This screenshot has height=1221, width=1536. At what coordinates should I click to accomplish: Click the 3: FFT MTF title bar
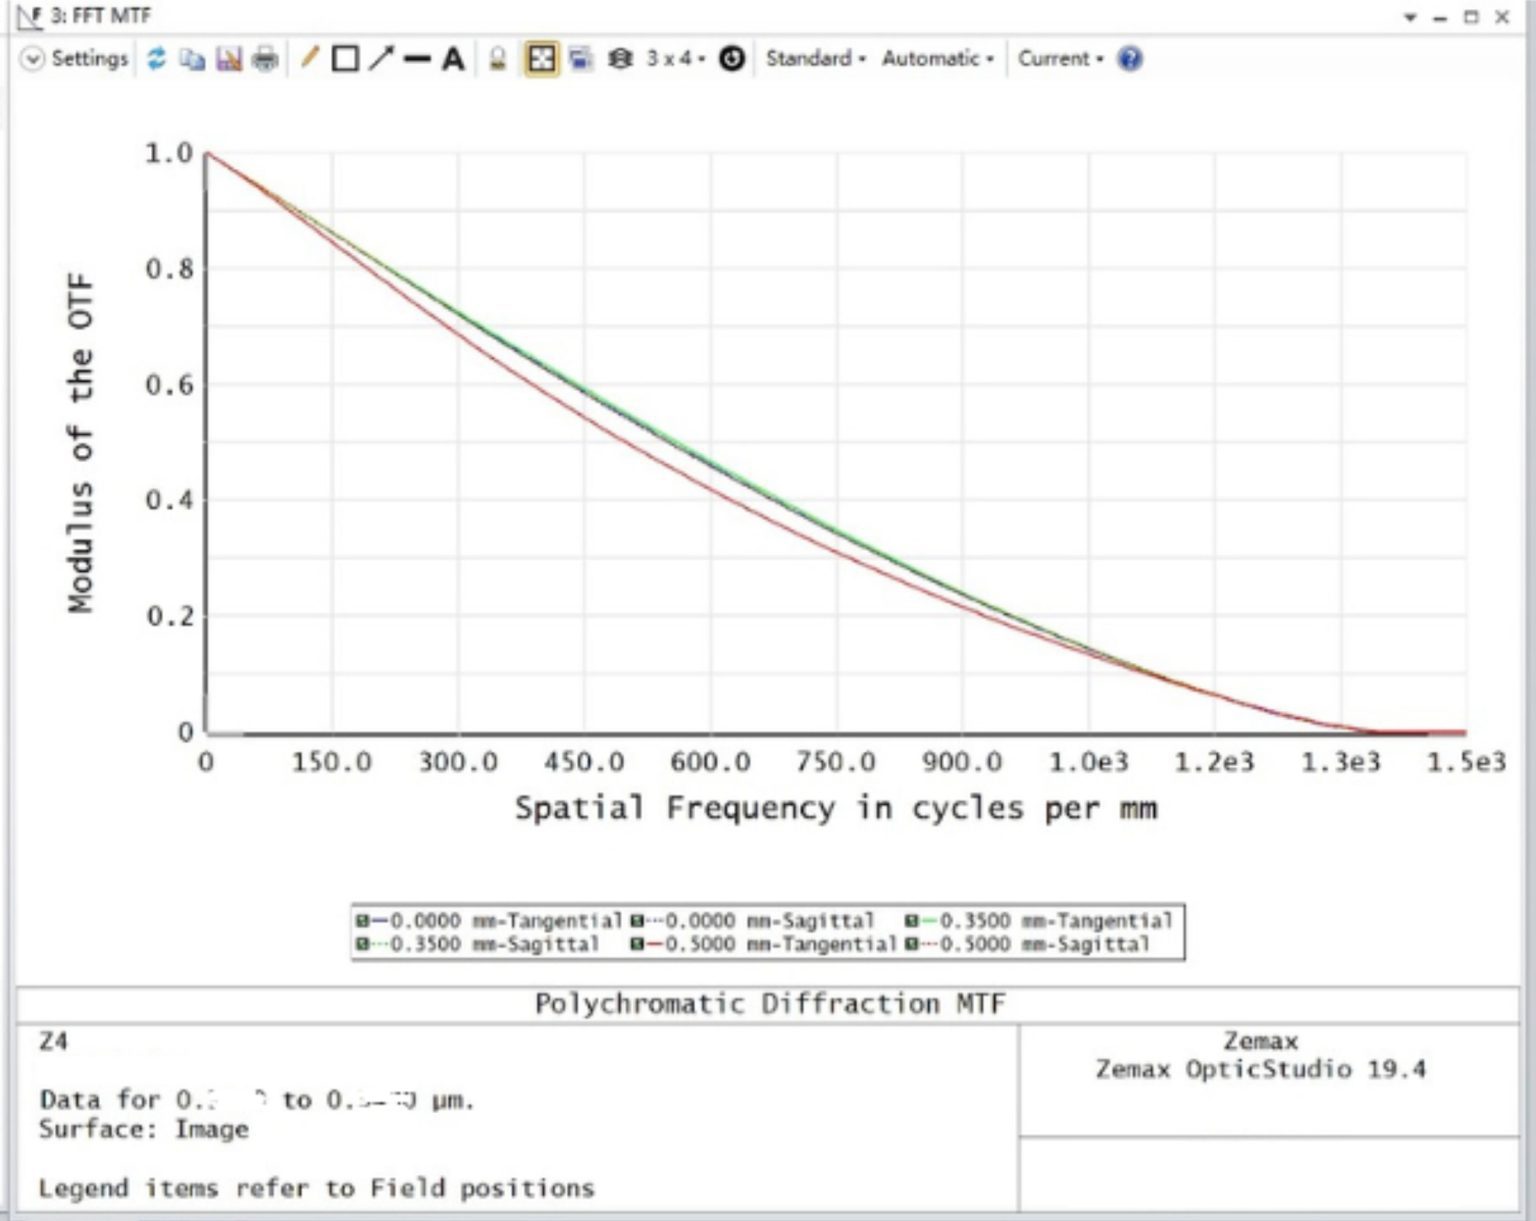tap(100, 16)
